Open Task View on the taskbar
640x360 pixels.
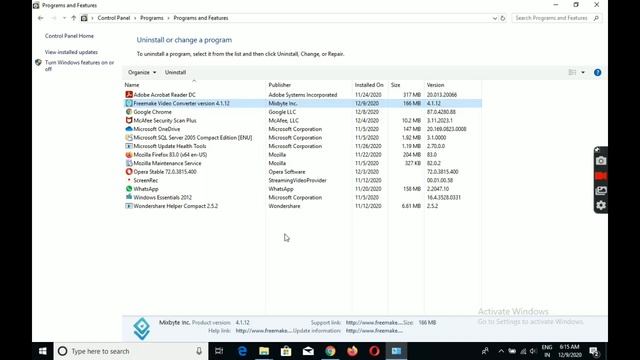click(219, 351)
